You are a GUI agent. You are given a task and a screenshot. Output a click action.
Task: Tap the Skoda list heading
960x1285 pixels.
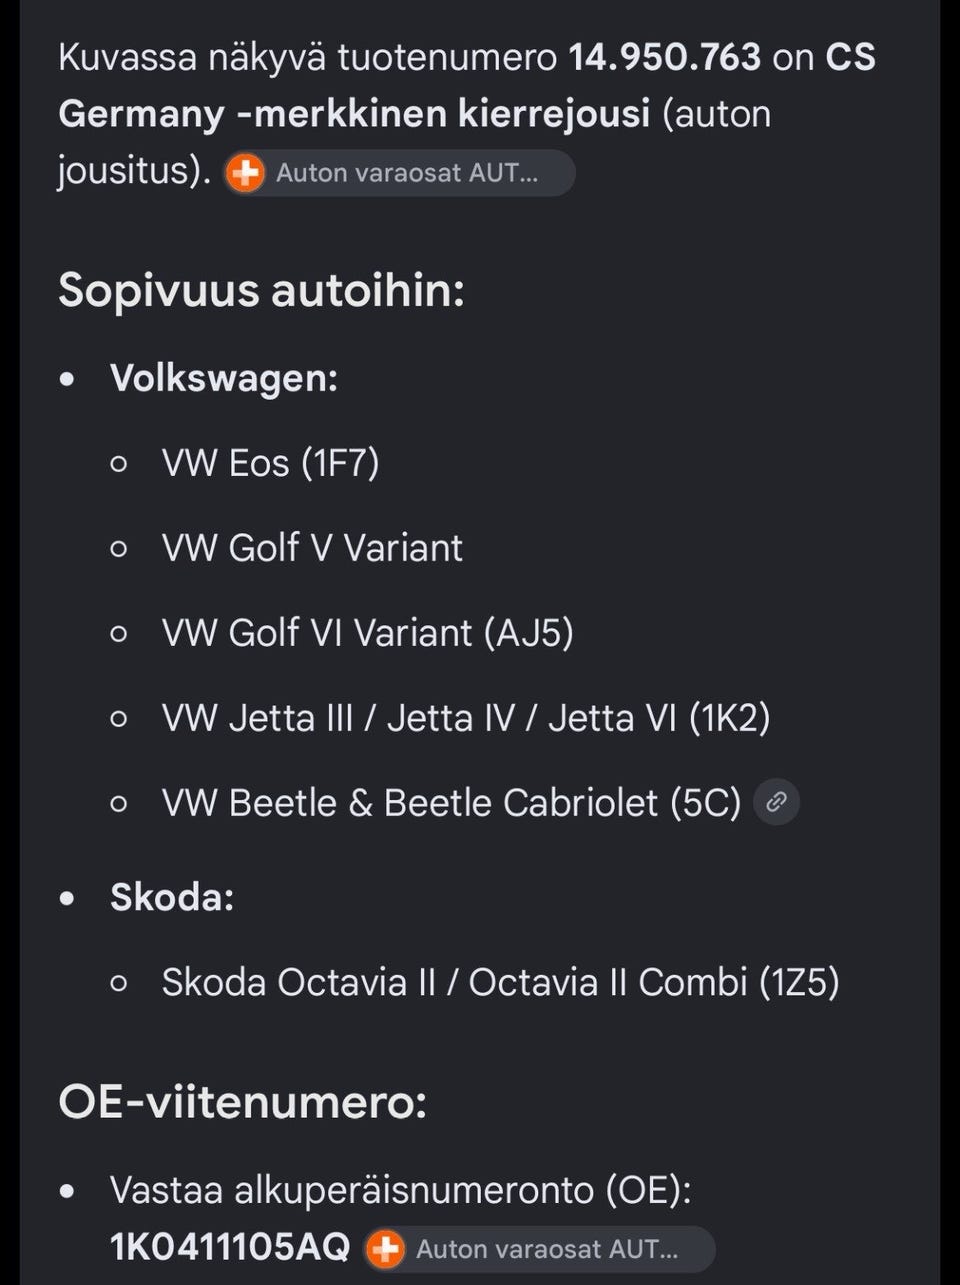[x=172, y=897]
